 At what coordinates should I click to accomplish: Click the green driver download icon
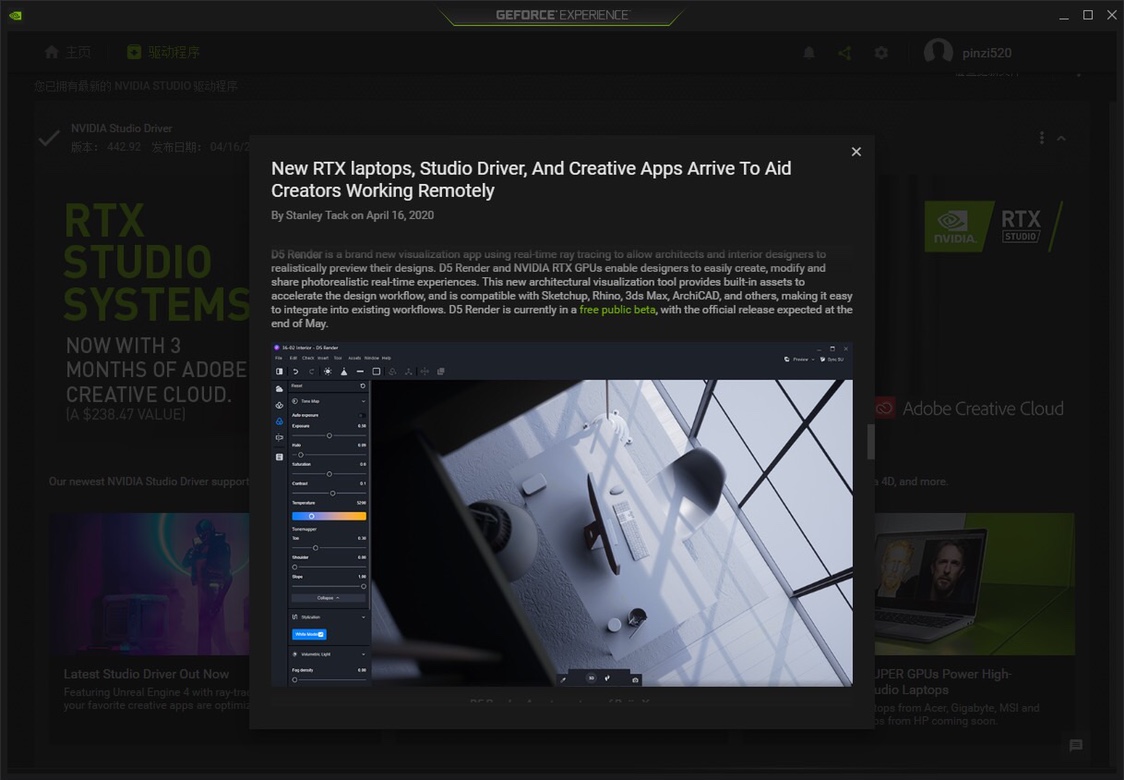click(133, 52)
